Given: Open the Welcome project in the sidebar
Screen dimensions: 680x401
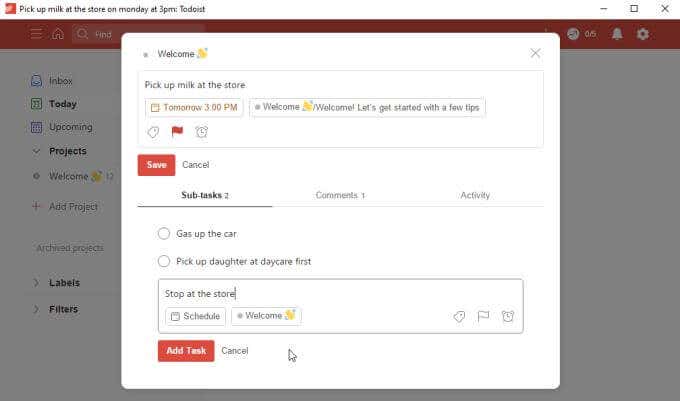Looking at the screenshot, I should 74,176.
